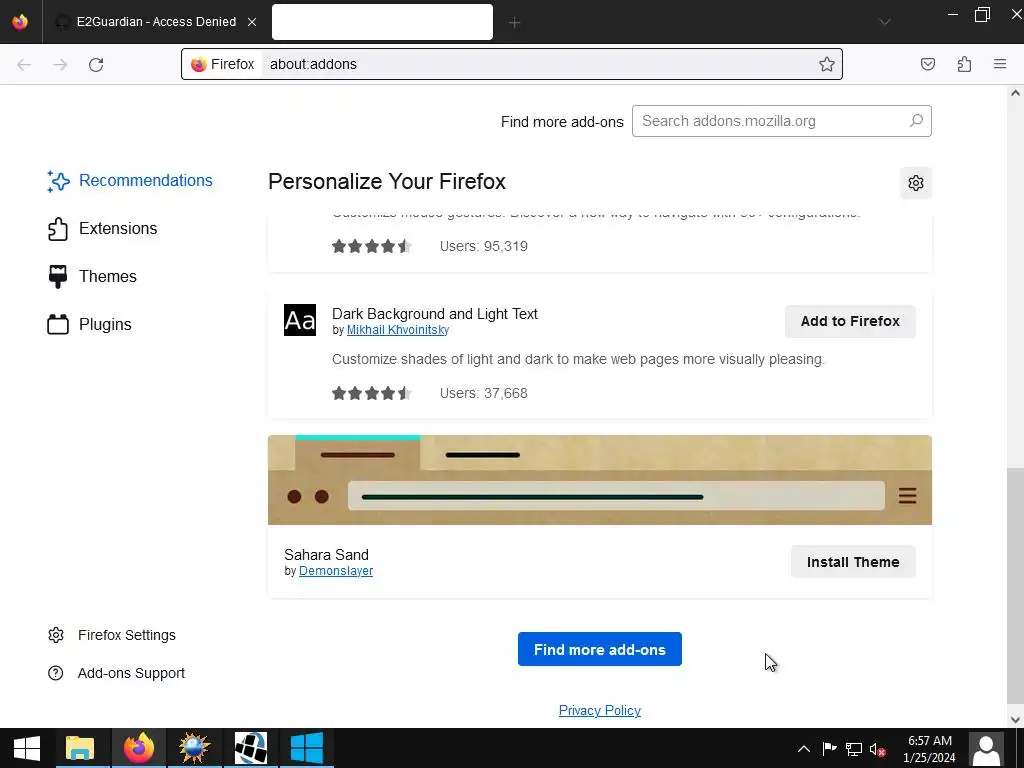Bookmark this page with the star icon

(x=827, y=64)
